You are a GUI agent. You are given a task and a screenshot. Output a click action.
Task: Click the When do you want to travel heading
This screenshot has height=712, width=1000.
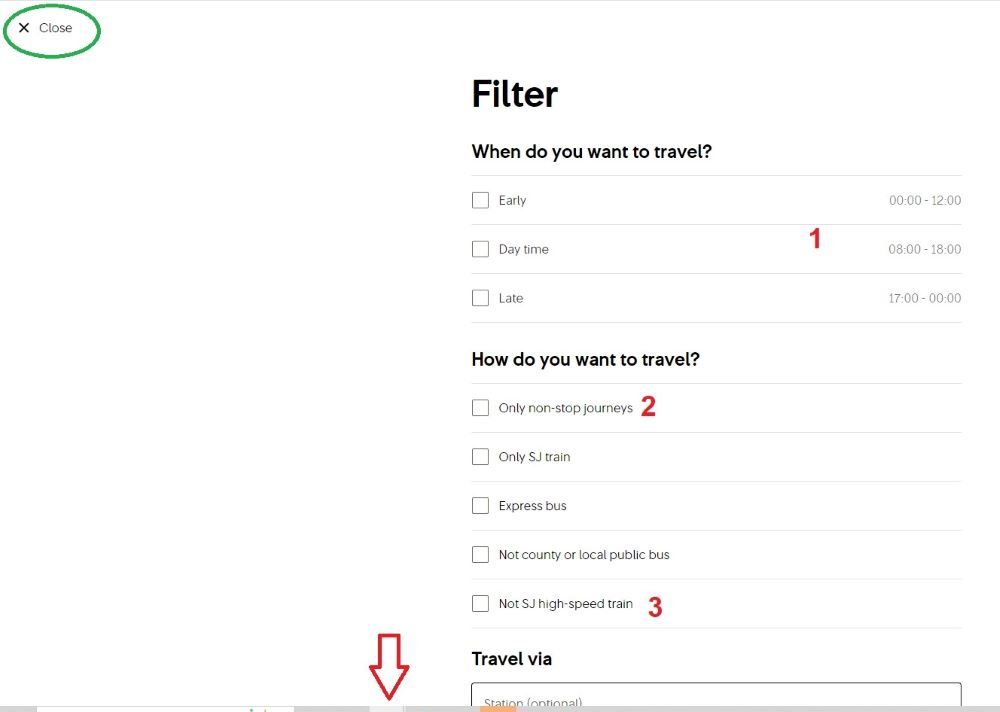pos(592,151)
